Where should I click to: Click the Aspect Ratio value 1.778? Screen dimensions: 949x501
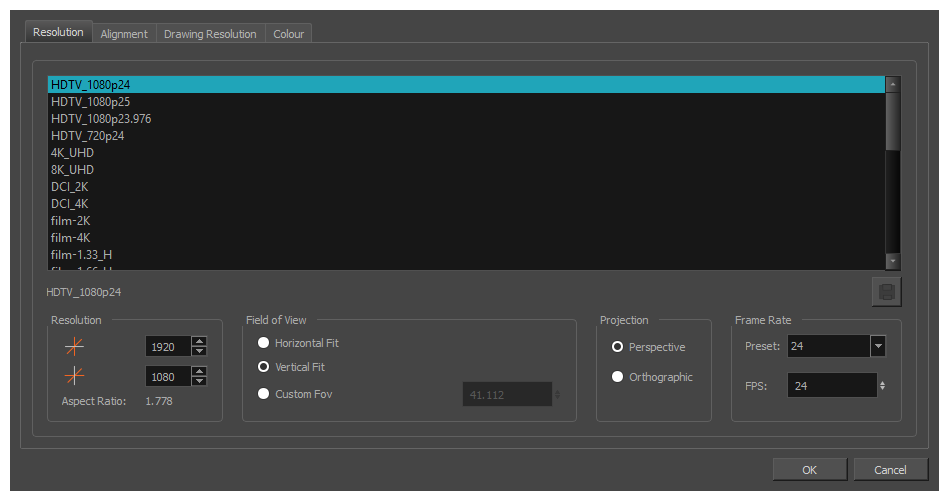tap(159, 401)
